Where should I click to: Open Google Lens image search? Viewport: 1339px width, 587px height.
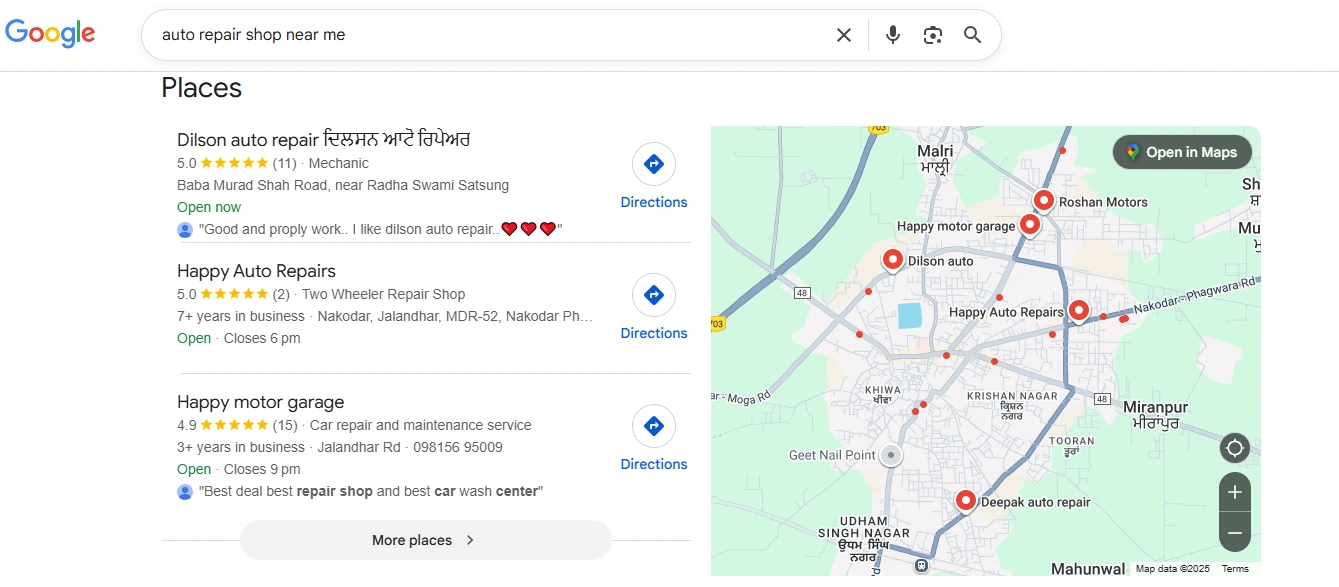coord(932,34)
